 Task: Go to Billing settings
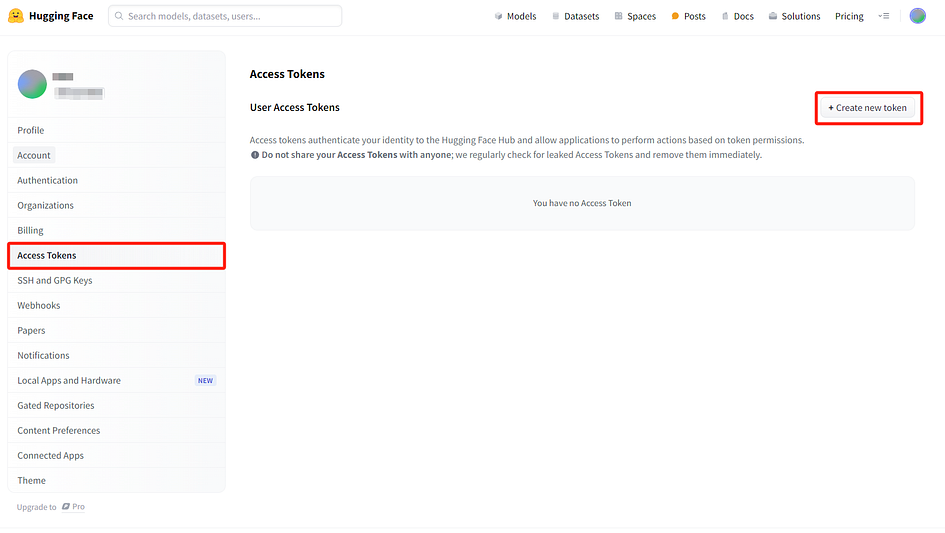click(x=116, y=230)
